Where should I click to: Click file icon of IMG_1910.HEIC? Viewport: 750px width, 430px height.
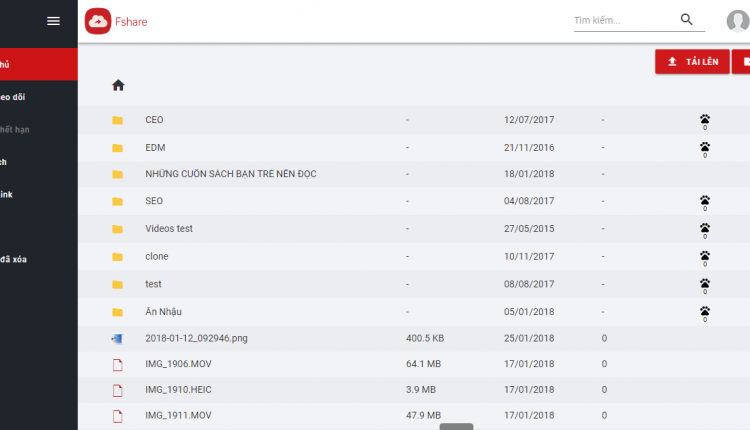pos(118,391)
